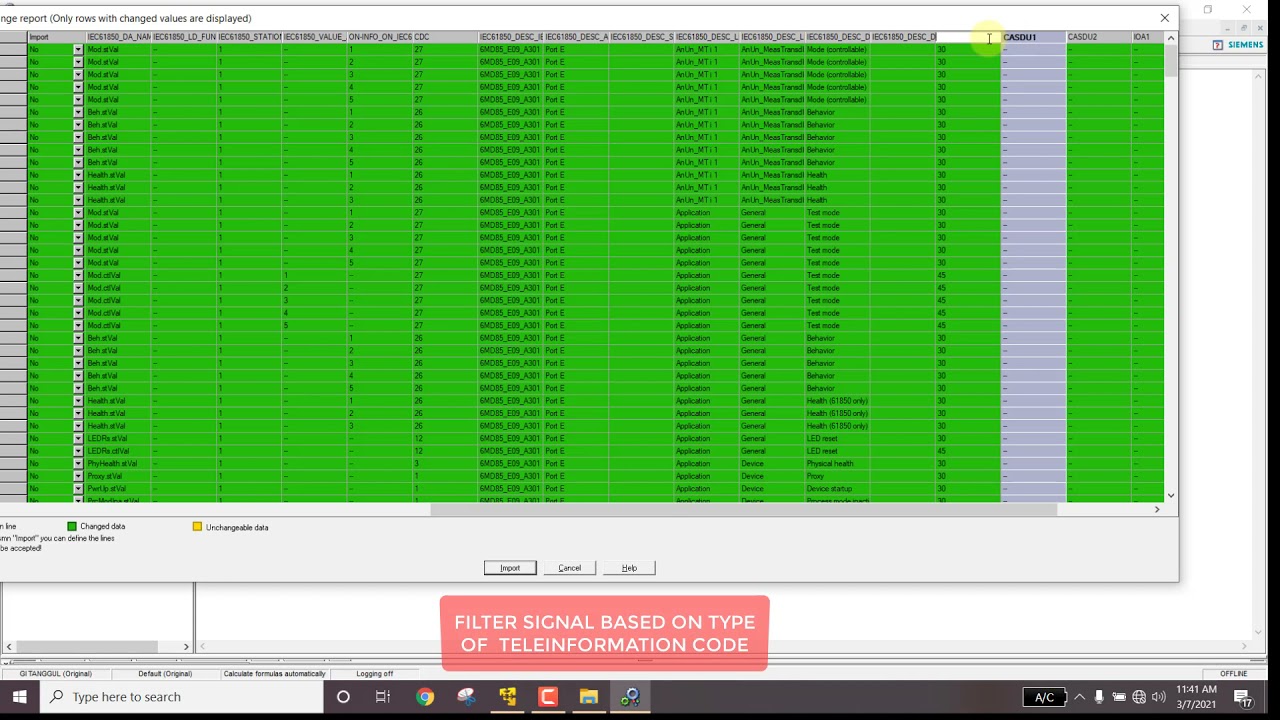The height and width of the screenshot is (720, 1280).
Task: Open Help for the change report
Action: coord(629,568)
